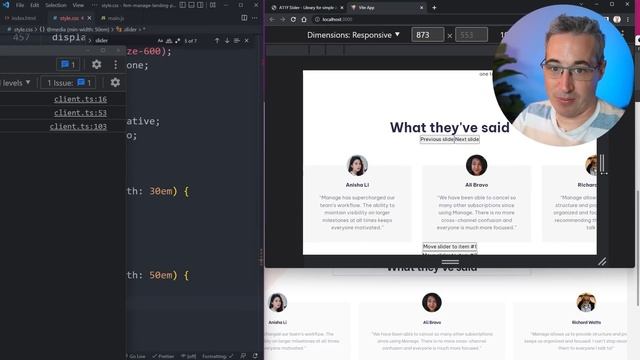The image size is (640, 360).
Task: Click the height field showing 553
Action: tap(471, 35)
